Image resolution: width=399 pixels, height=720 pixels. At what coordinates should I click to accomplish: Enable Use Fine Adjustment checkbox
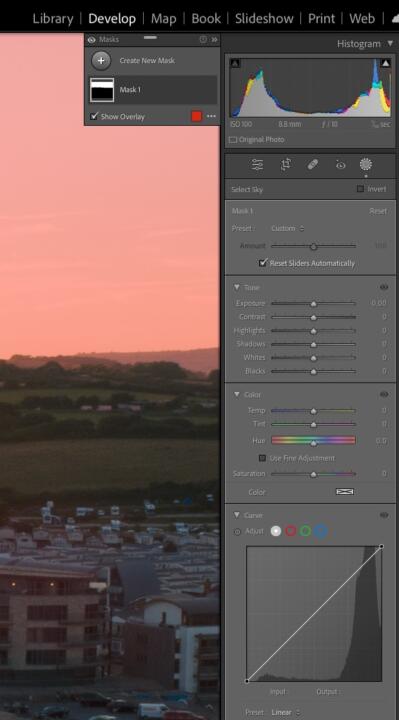pyautogui.click(x=262, y=458)
